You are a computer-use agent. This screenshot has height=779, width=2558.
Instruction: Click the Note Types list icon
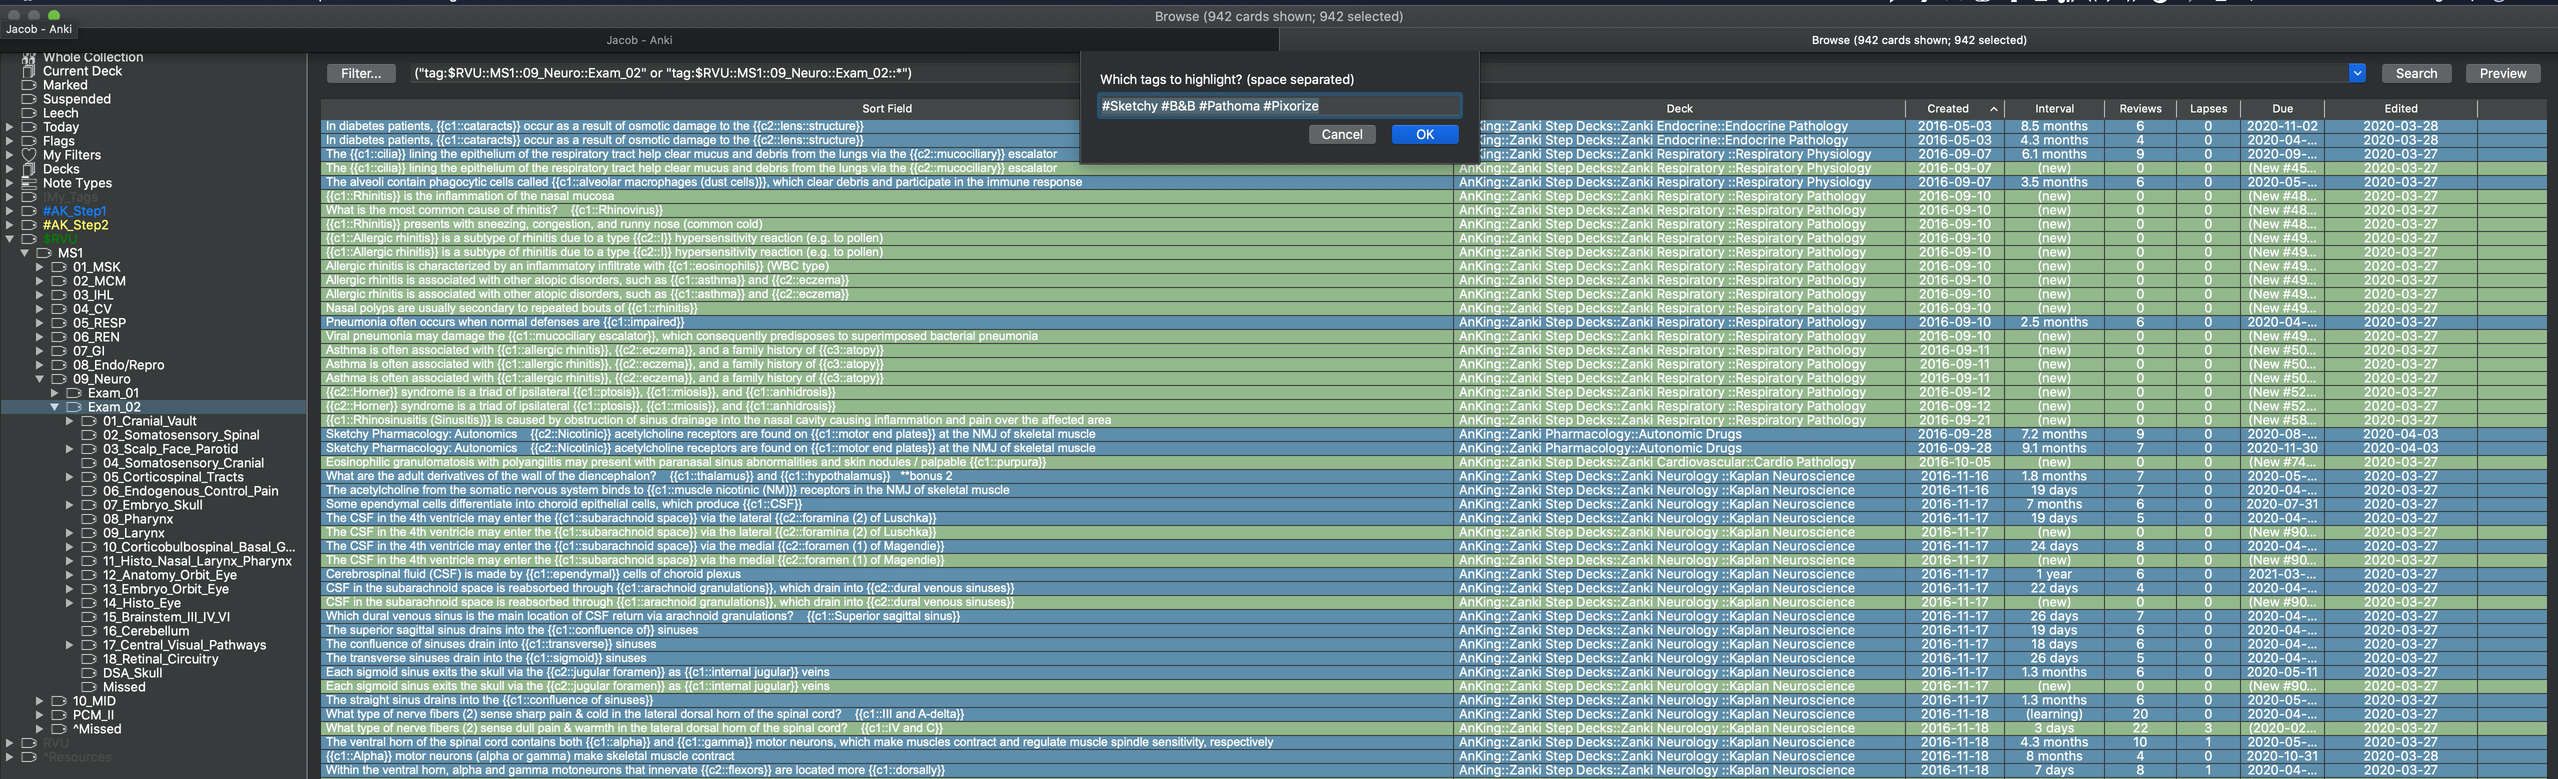(29, 184)
